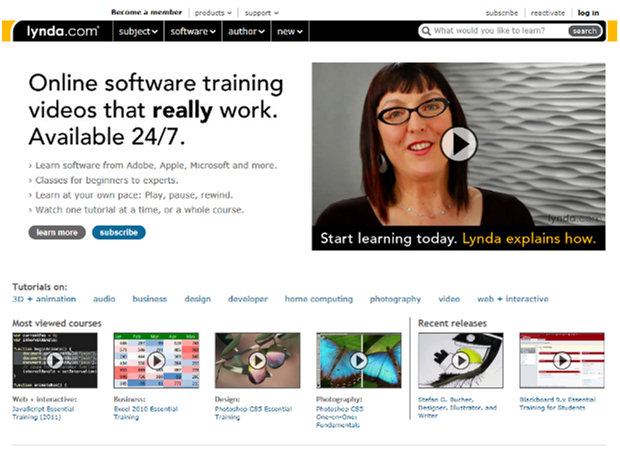Image resolution: width=620 pixels, height=455 pixels.
Task: Open video tutorials category
Action: (x=449, y=299)
